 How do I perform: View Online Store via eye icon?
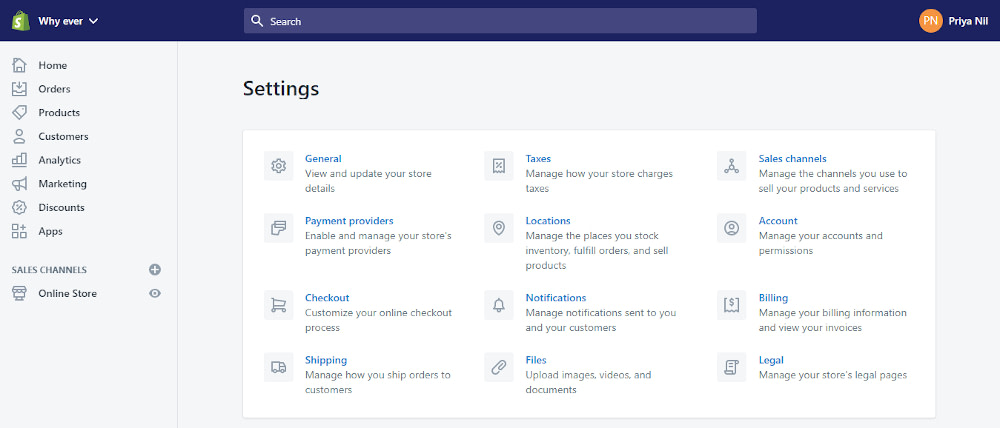click(x=155, y=293)
